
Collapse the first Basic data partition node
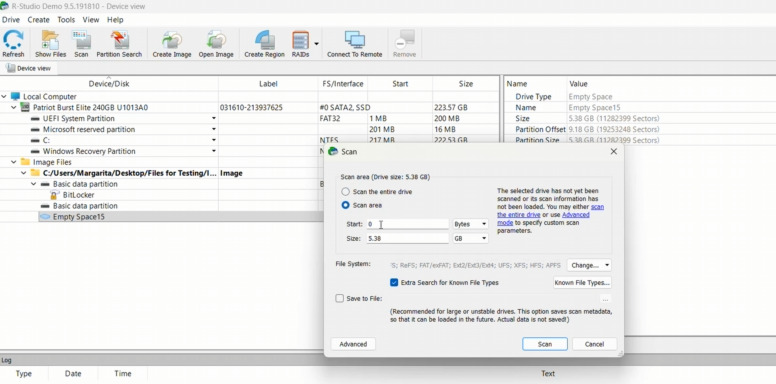[34, 184]
